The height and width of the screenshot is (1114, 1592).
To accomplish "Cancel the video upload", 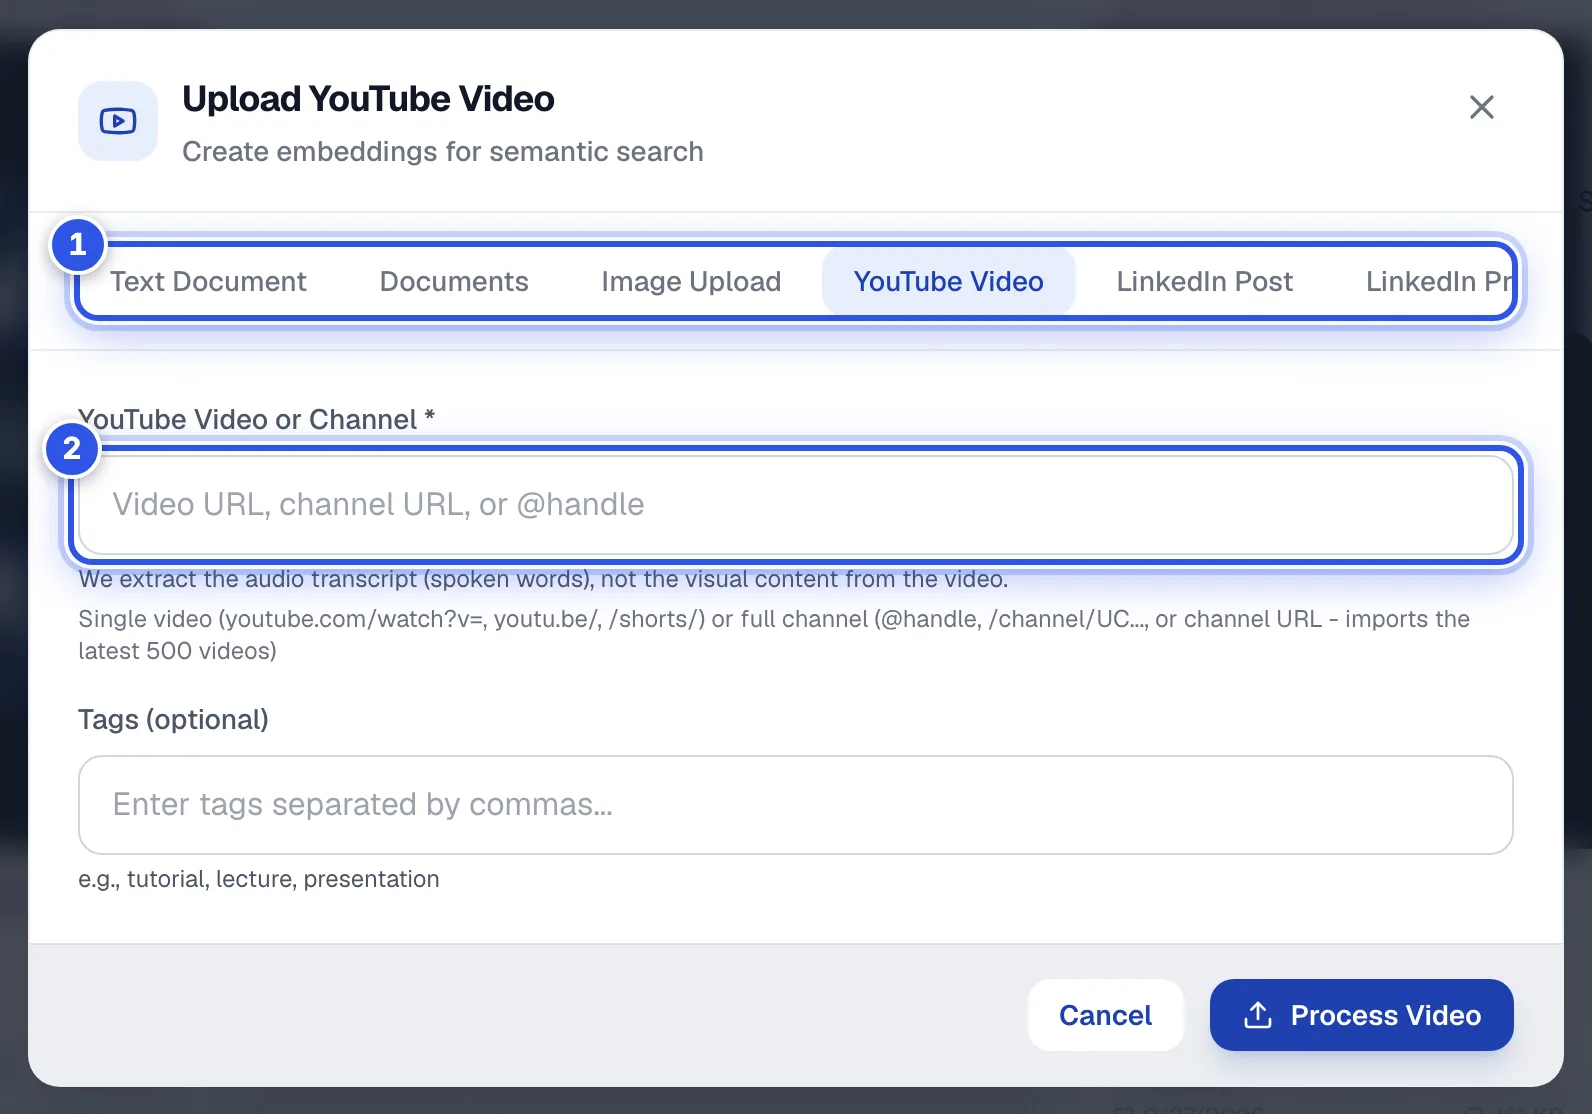I will tap(1105, 1015).
